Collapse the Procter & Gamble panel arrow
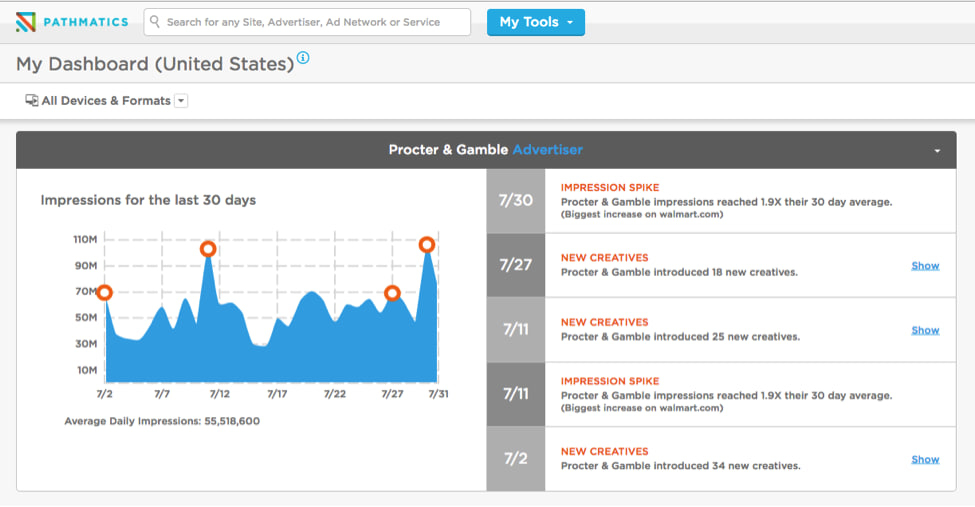Screen dimensions: 975x507 937,151
